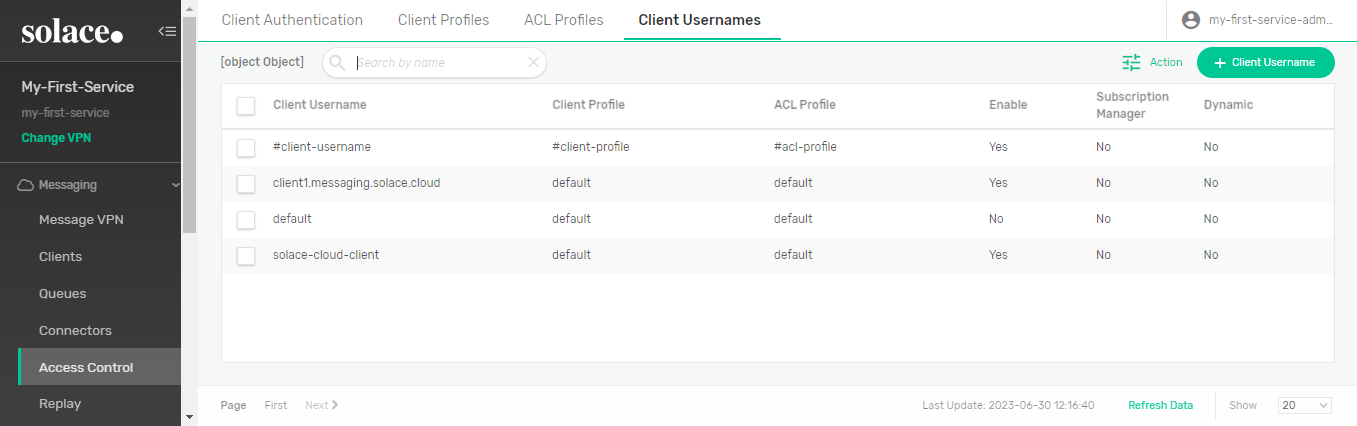Tick the solace-cloud-client row checkbox
The height and width of the screenshot is (426, 1357).
click(246, 255)
